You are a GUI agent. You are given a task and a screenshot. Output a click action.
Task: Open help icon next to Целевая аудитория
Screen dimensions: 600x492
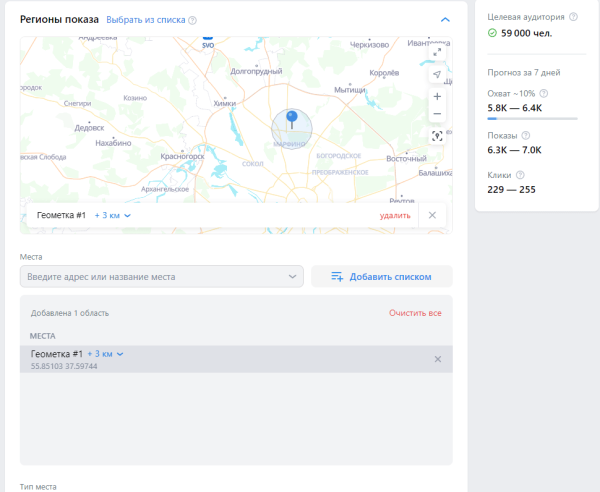[572, 17]
